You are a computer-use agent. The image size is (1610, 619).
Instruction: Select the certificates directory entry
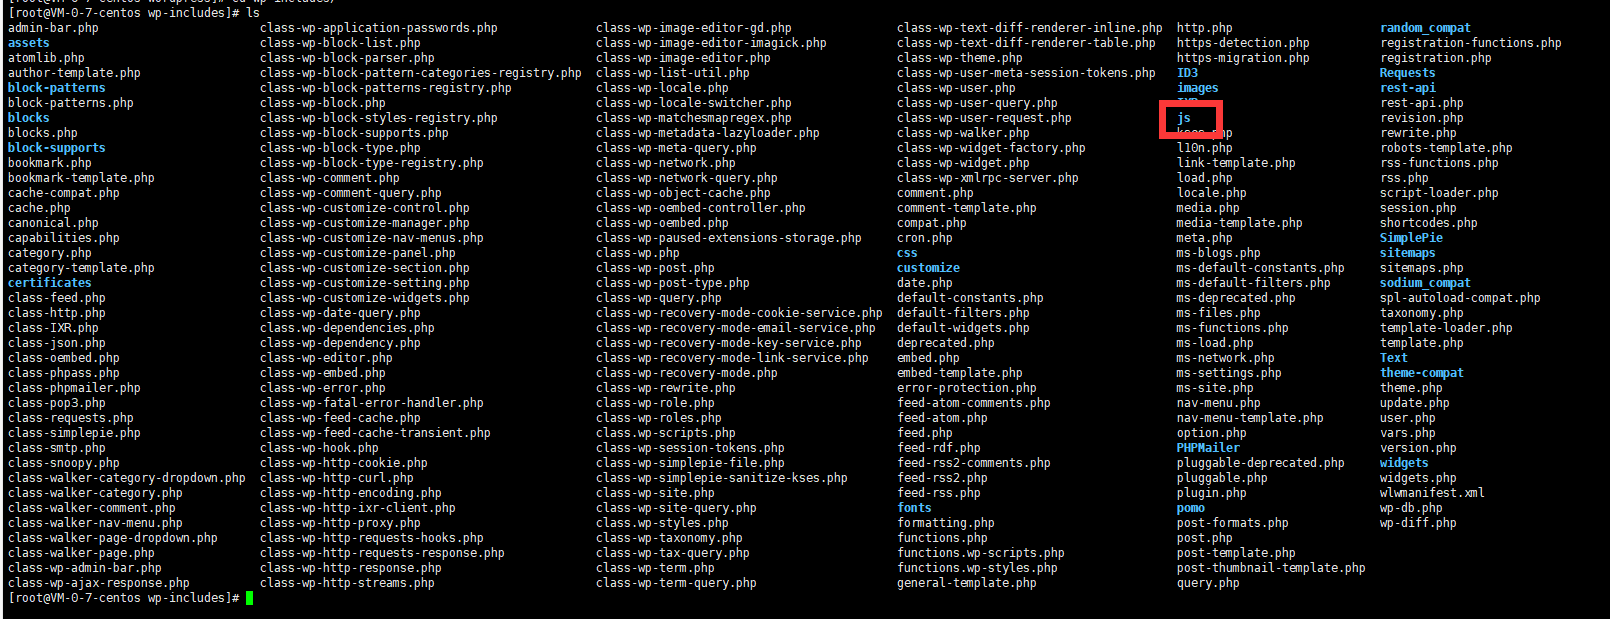49,283
